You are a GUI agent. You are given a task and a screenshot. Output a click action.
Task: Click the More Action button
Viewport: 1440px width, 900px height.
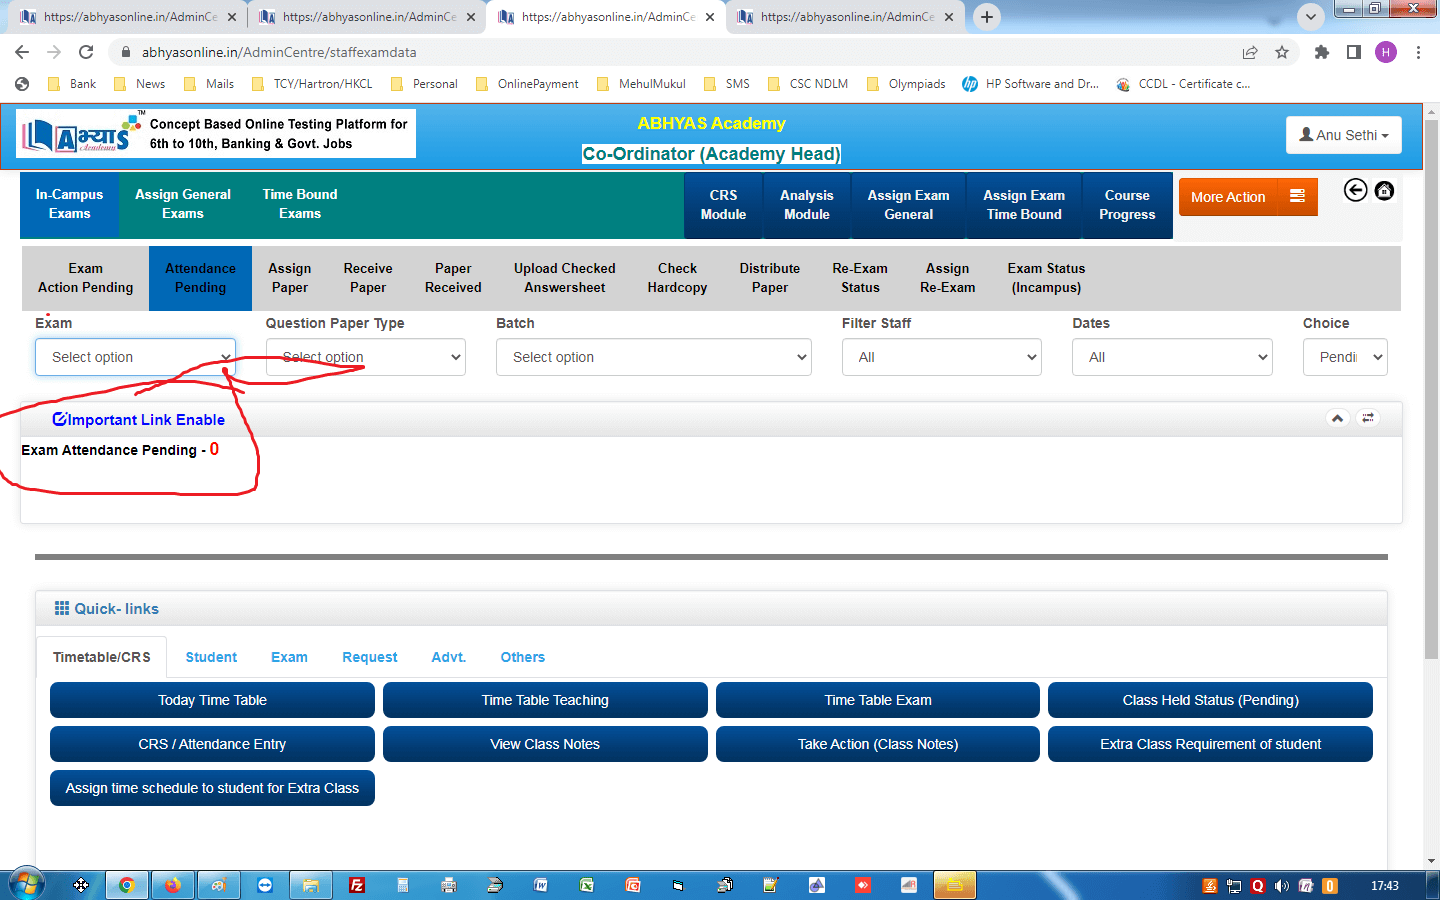pyautogui.click(x=1247, y=197)
